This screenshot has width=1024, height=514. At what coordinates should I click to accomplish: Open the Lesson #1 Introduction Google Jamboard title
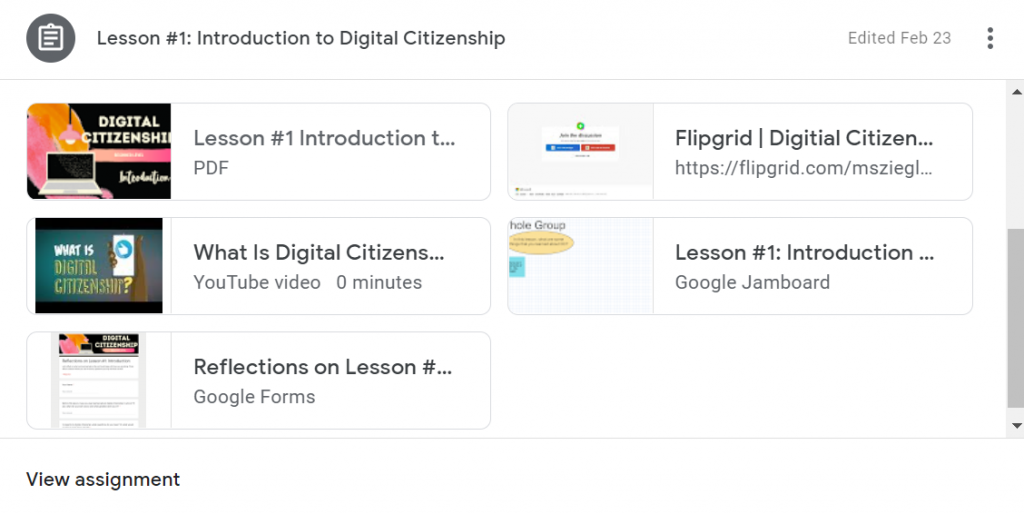804,252
